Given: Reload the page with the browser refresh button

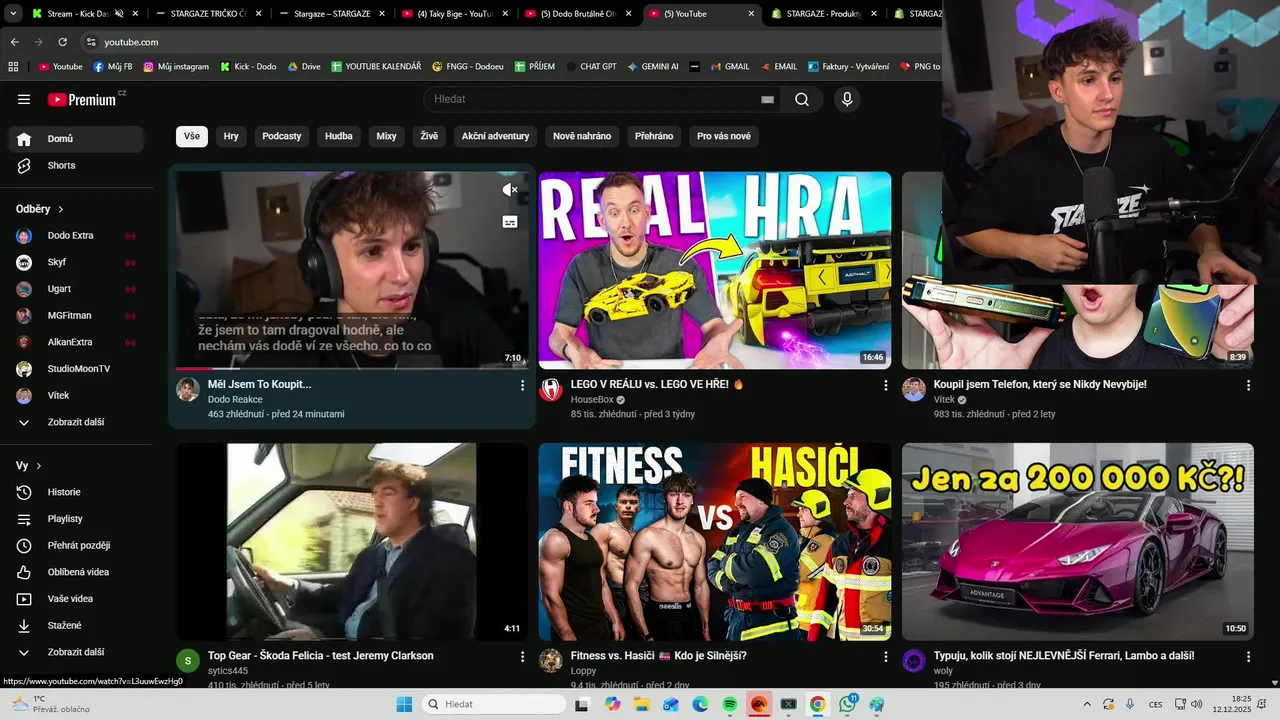Looking at the screenshot, I should [x=62, y=42].
